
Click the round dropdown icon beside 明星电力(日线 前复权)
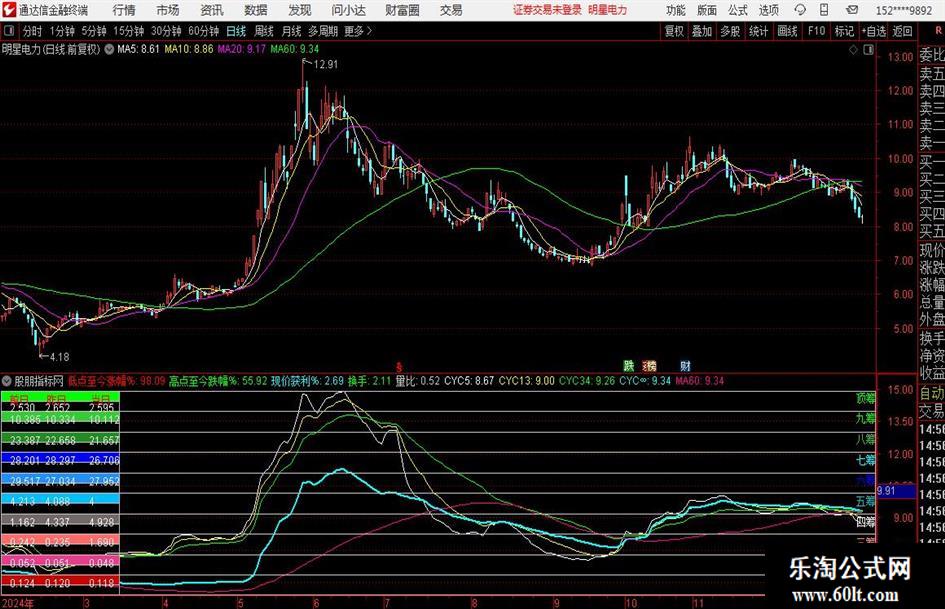109,49
